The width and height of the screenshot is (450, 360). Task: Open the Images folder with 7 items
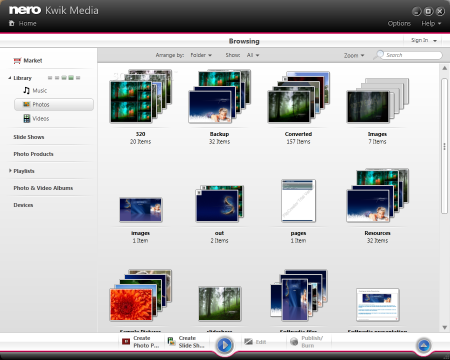(x=377, y=101)
